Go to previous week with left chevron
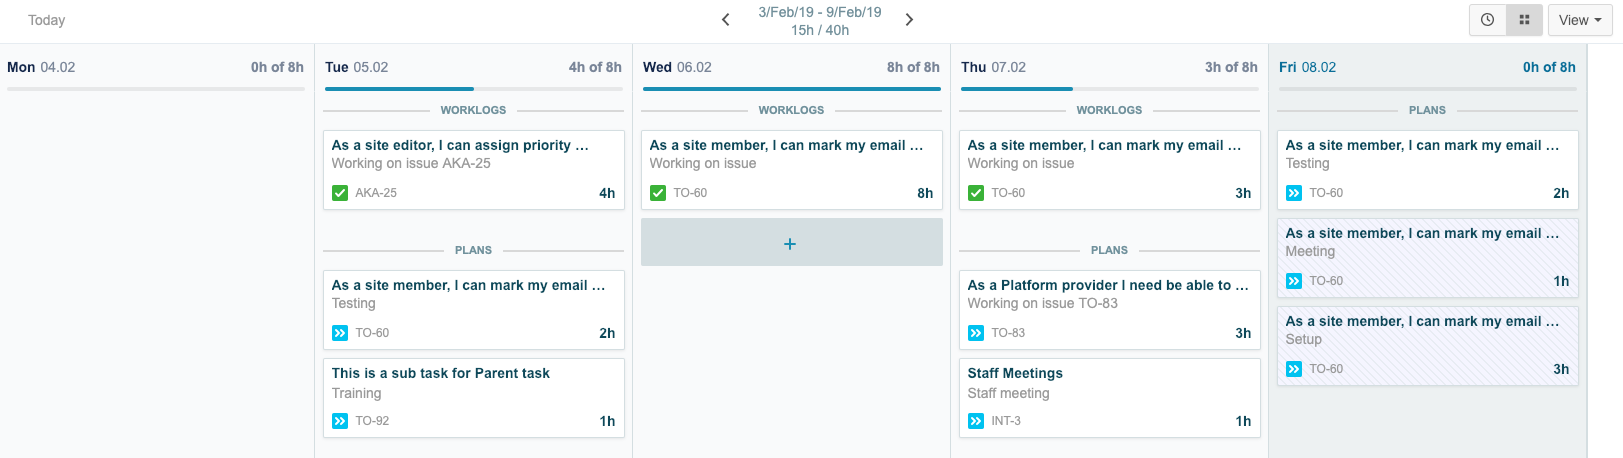Screen dimensions: 1623x458 (726, 20)
